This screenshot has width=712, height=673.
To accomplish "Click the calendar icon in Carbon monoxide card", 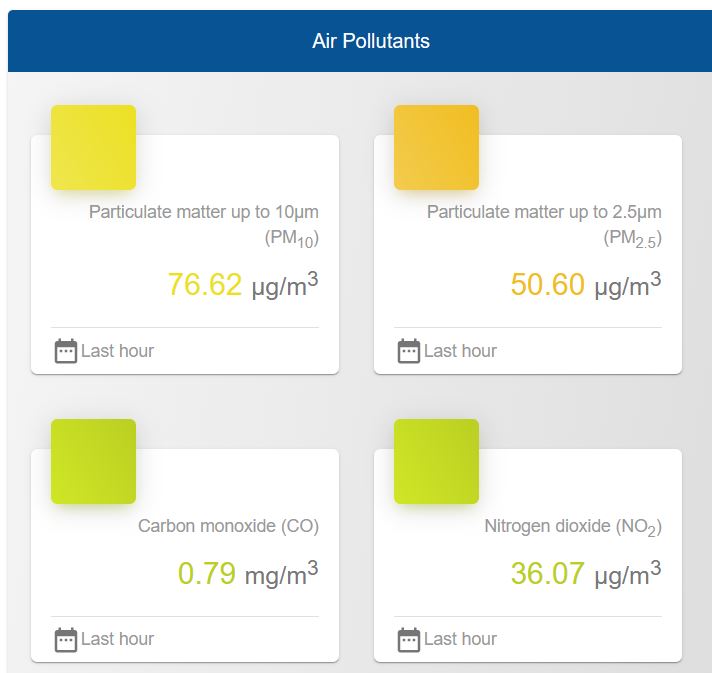I will point(65,639).
